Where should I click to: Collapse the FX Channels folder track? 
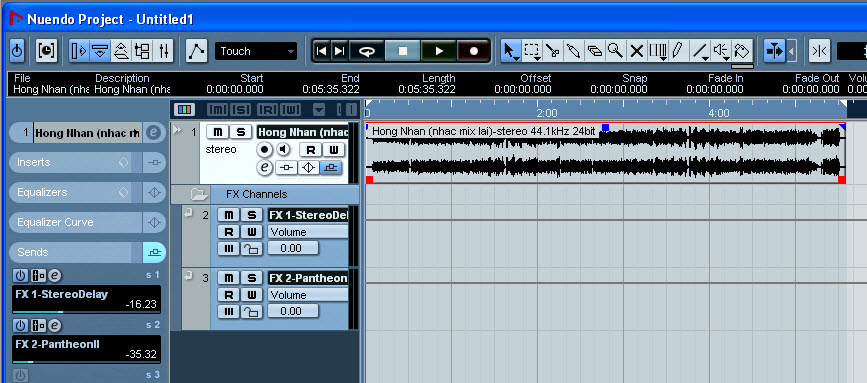pyautogui.click(x=198, y=194)
